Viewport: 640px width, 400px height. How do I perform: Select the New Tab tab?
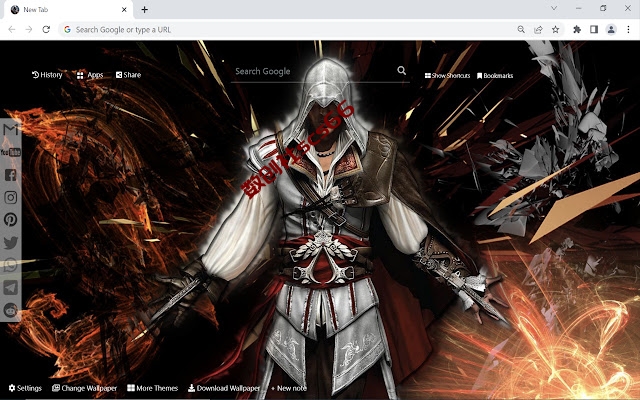tap(68, 10)
